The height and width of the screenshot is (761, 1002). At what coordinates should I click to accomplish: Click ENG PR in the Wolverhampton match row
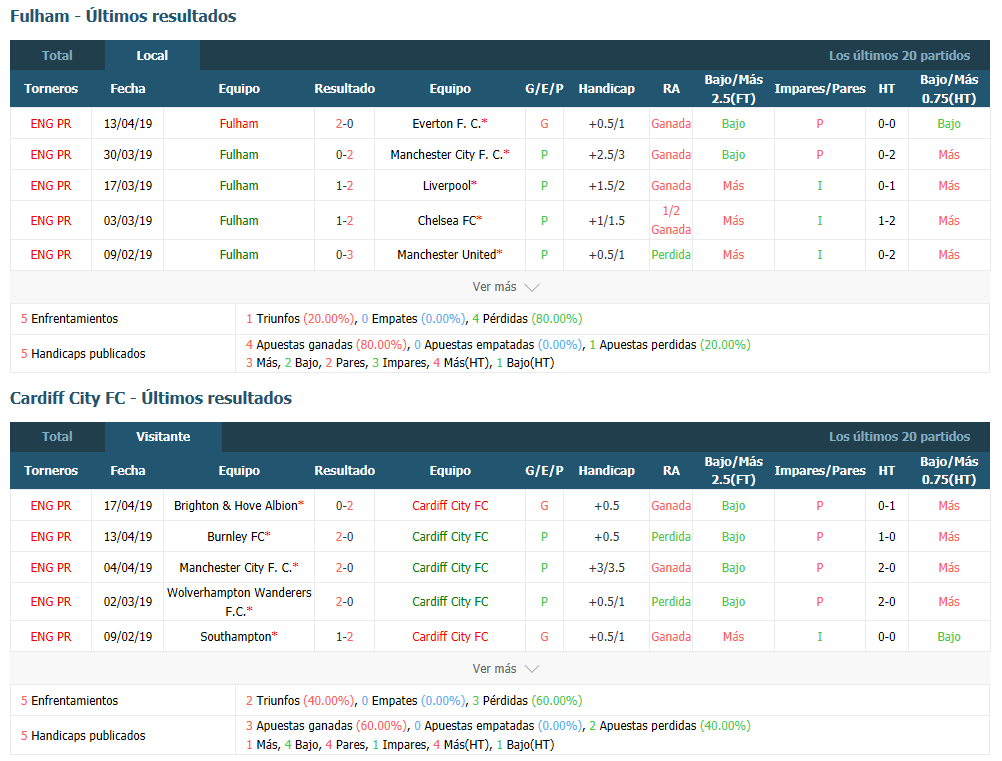[51, 602]
